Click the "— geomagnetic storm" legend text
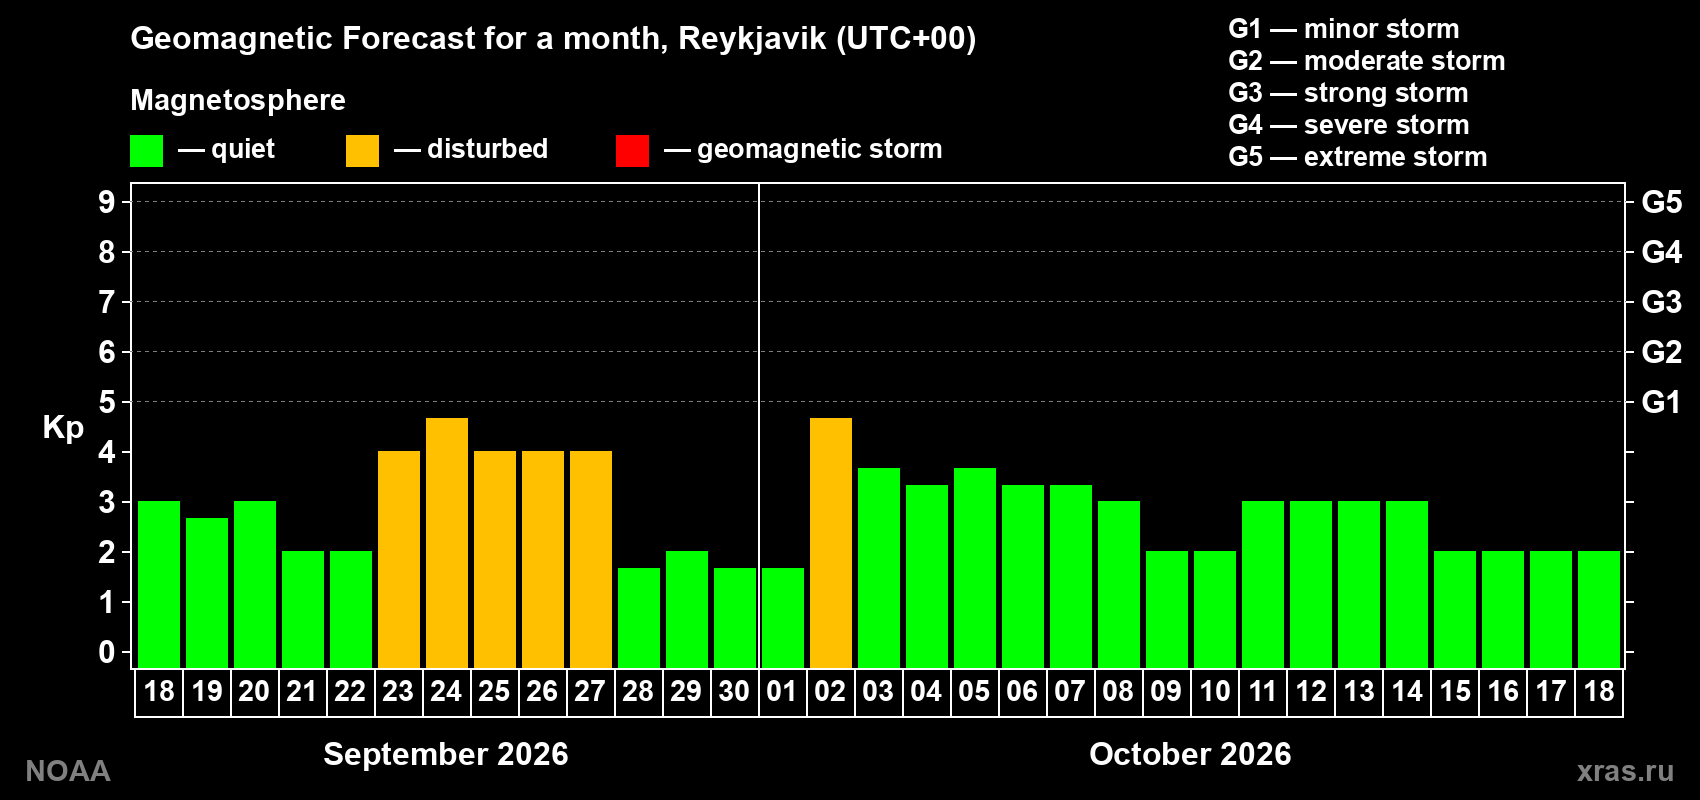 pyautogui.click(x=803, y=150)
